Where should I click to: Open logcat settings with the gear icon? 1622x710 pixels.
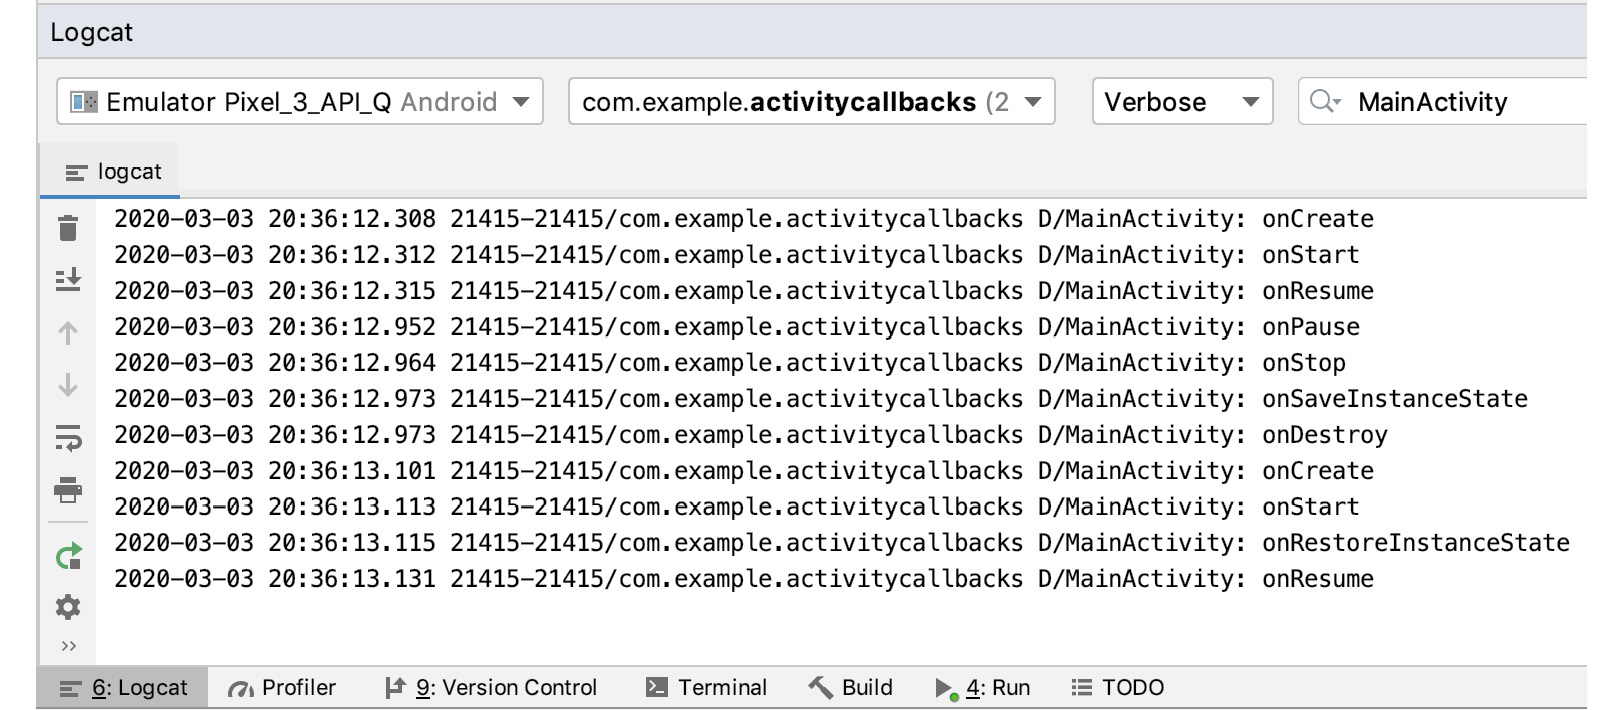point(68,607)
